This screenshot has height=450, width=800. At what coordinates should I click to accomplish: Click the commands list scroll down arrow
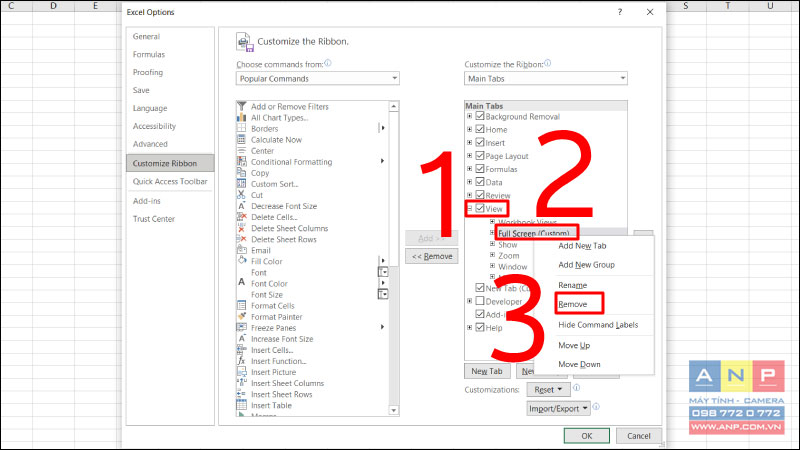pos(393,410)
